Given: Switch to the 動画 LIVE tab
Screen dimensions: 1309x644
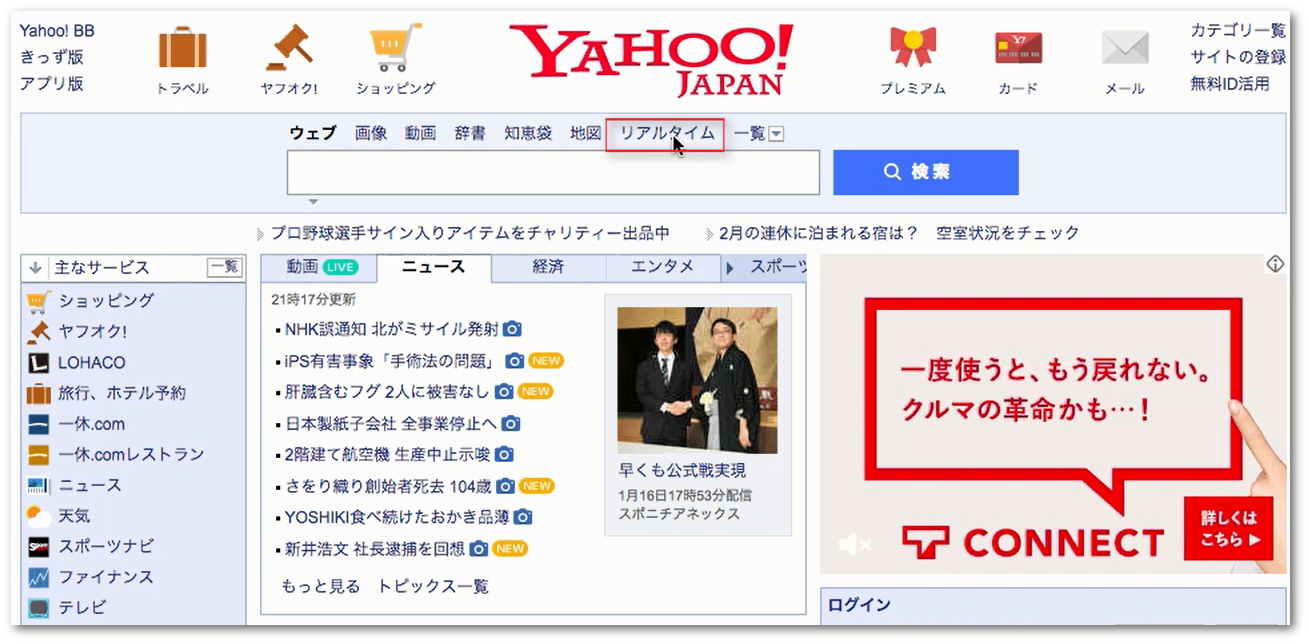Looking at the screenshot, I should [x=320, y=267].
